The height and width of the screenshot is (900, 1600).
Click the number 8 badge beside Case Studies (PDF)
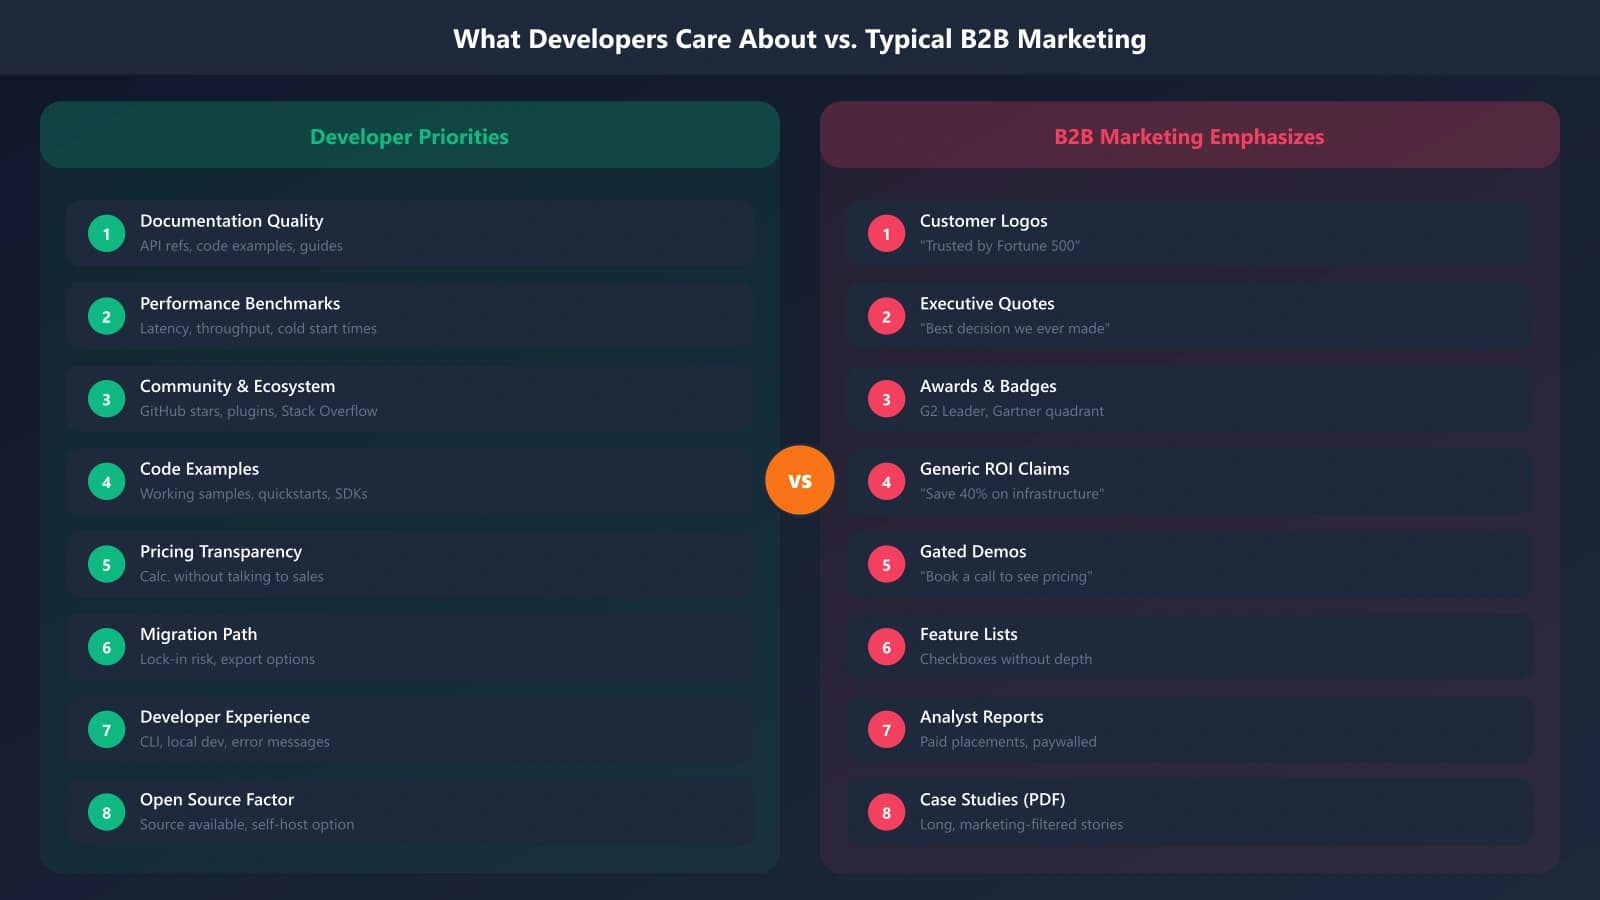click(886, 811)
